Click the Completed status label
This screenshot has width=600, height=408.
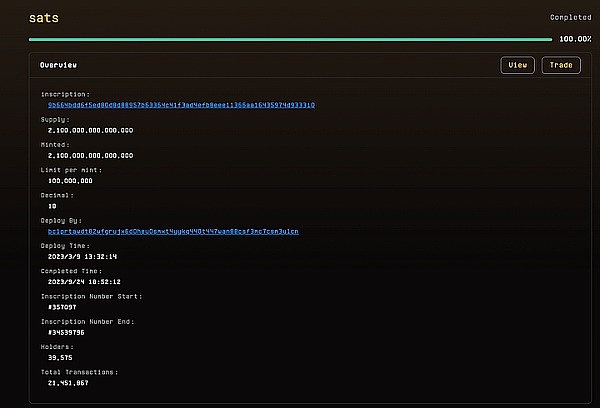click(x=571, y=17)
